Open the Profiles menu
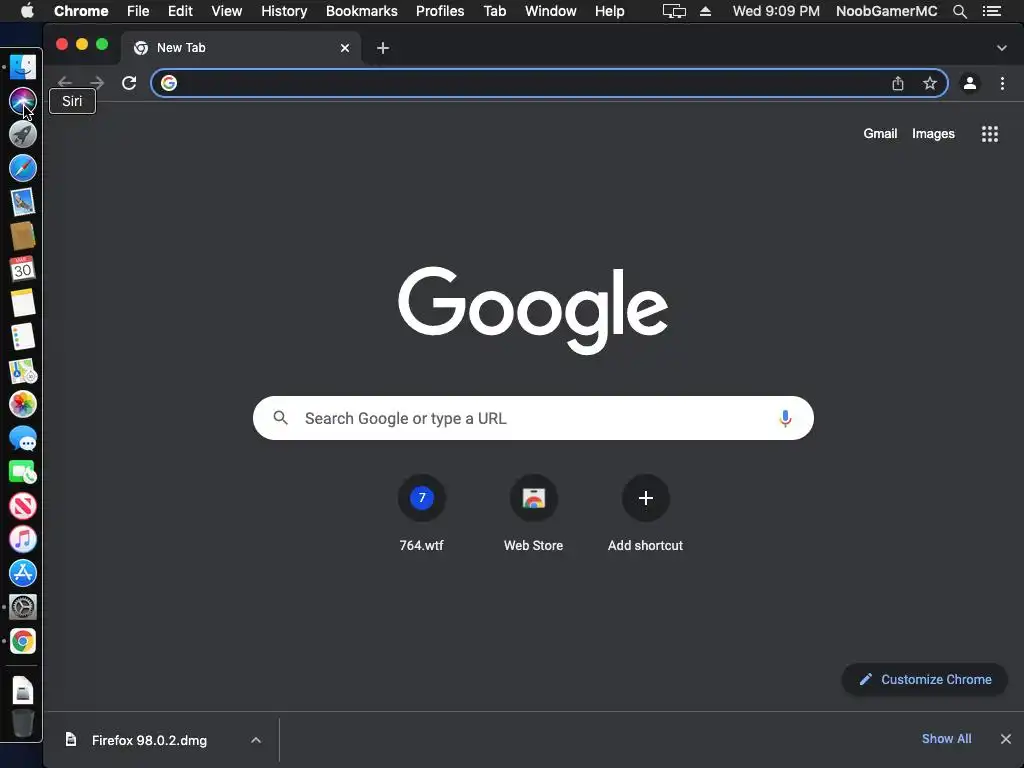 point(440,11)
